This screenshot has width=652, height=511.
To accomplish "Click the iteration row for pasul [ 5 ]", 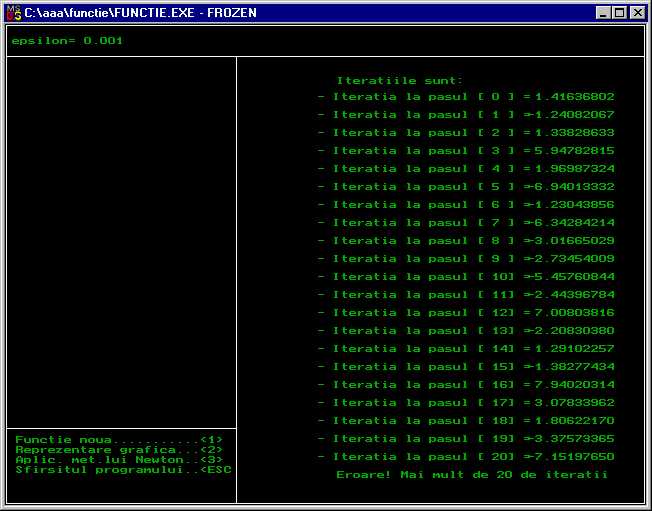I will point(466,187).
